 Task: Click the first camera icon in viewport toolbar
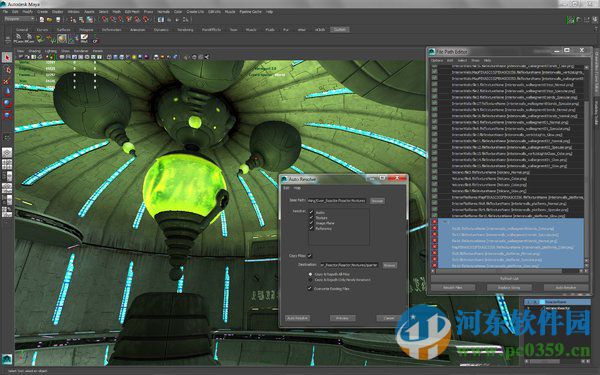(21, 57)
